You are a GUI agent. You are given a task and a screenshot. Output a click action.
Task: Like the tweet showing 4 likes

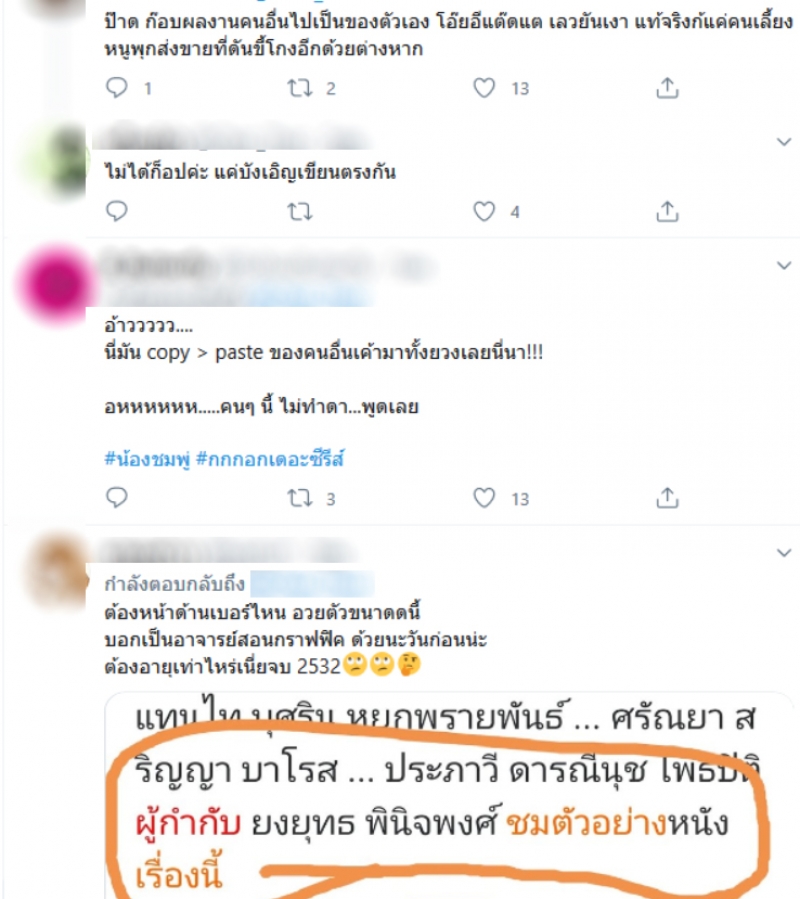[x=484, y=211]
